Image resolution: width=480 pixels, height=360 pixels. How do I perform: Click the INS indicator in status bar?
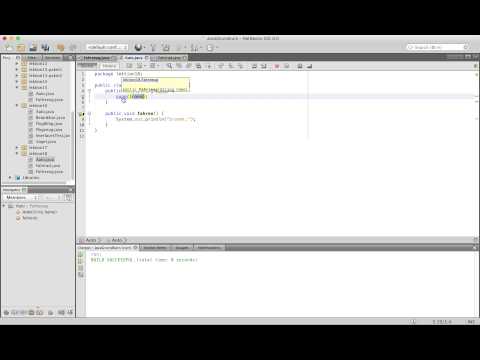pyautogui.click(x=471, y=322)
